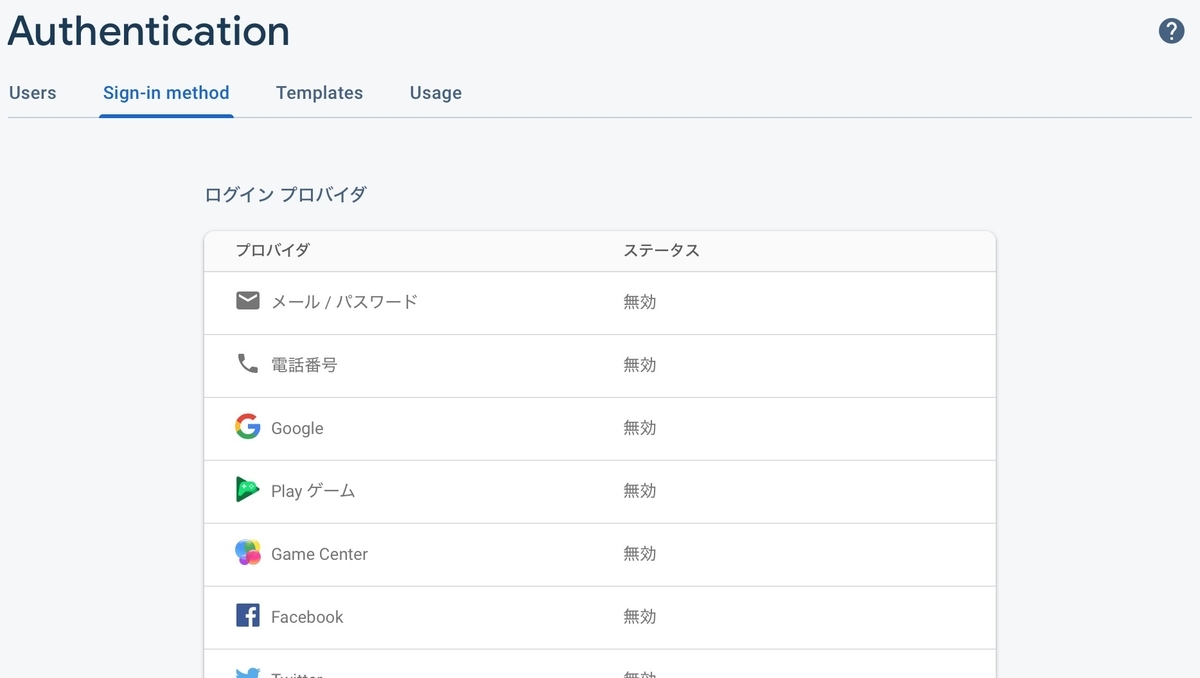Select the Facebook provider label
Image resolution: width=1200 pixels, height=678 pixels.
coord(307,617)
